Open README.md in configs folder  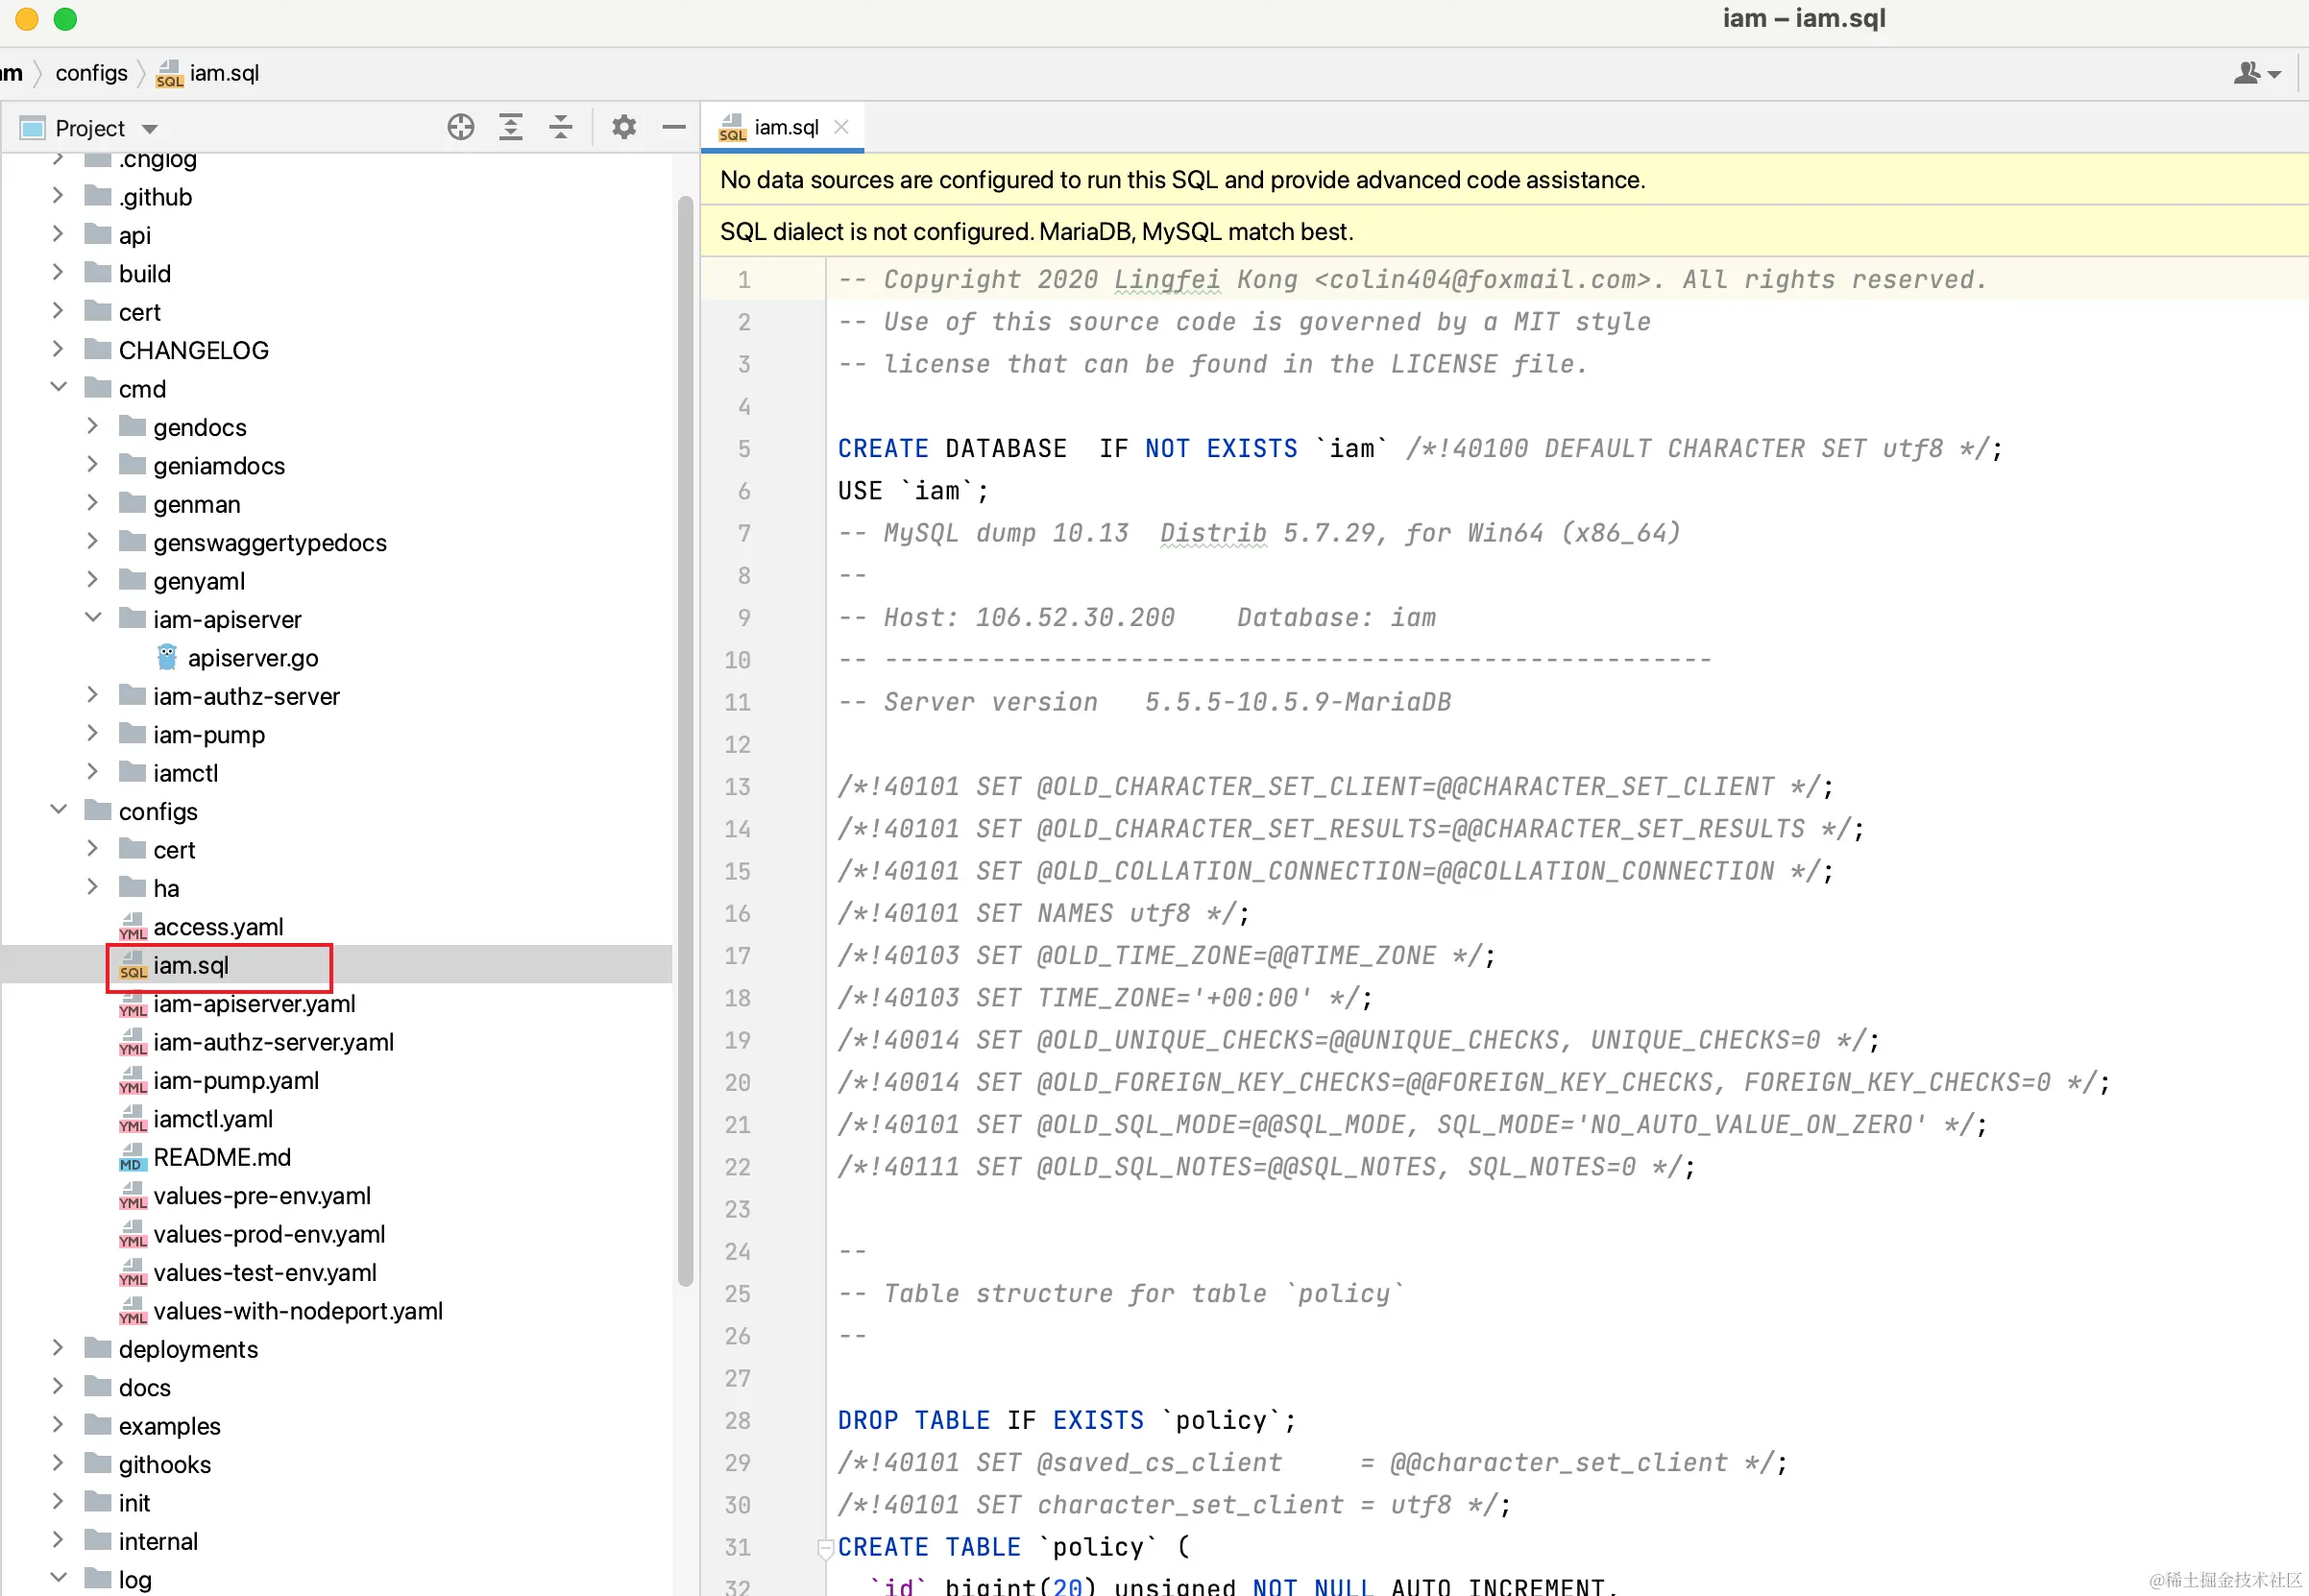click(x=221, y=1157)
